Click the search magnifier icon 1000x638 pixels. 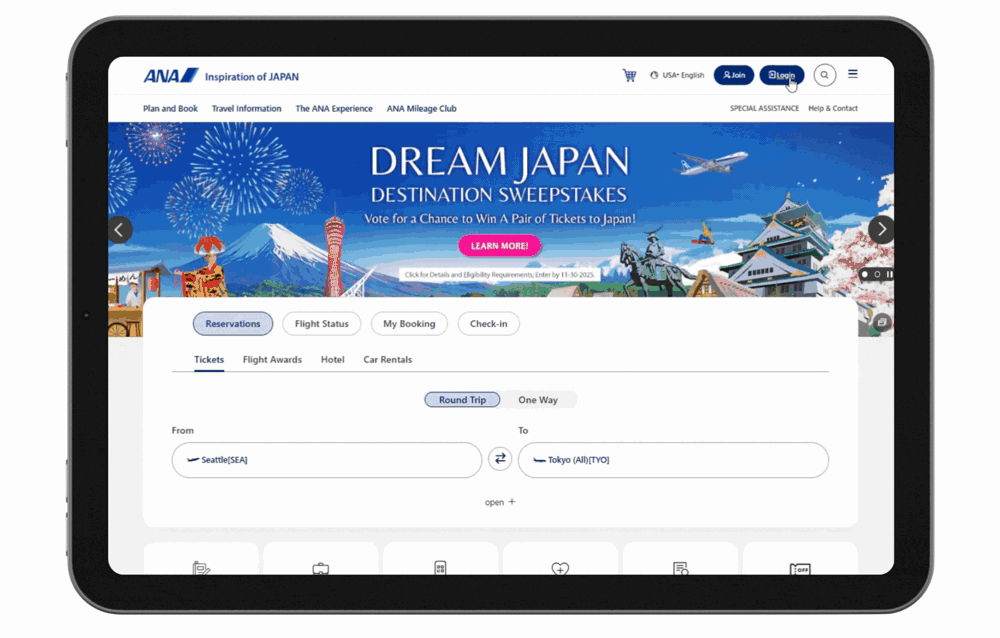[824, 75]
